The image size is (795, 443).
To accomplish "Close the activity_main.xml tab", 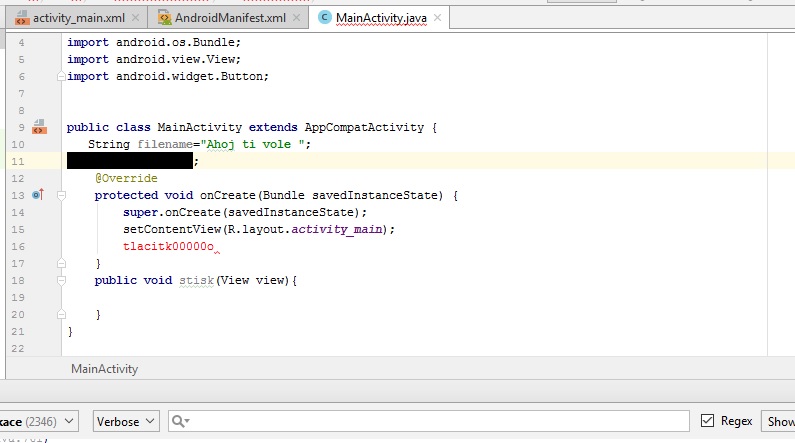I will pos(135,18).
